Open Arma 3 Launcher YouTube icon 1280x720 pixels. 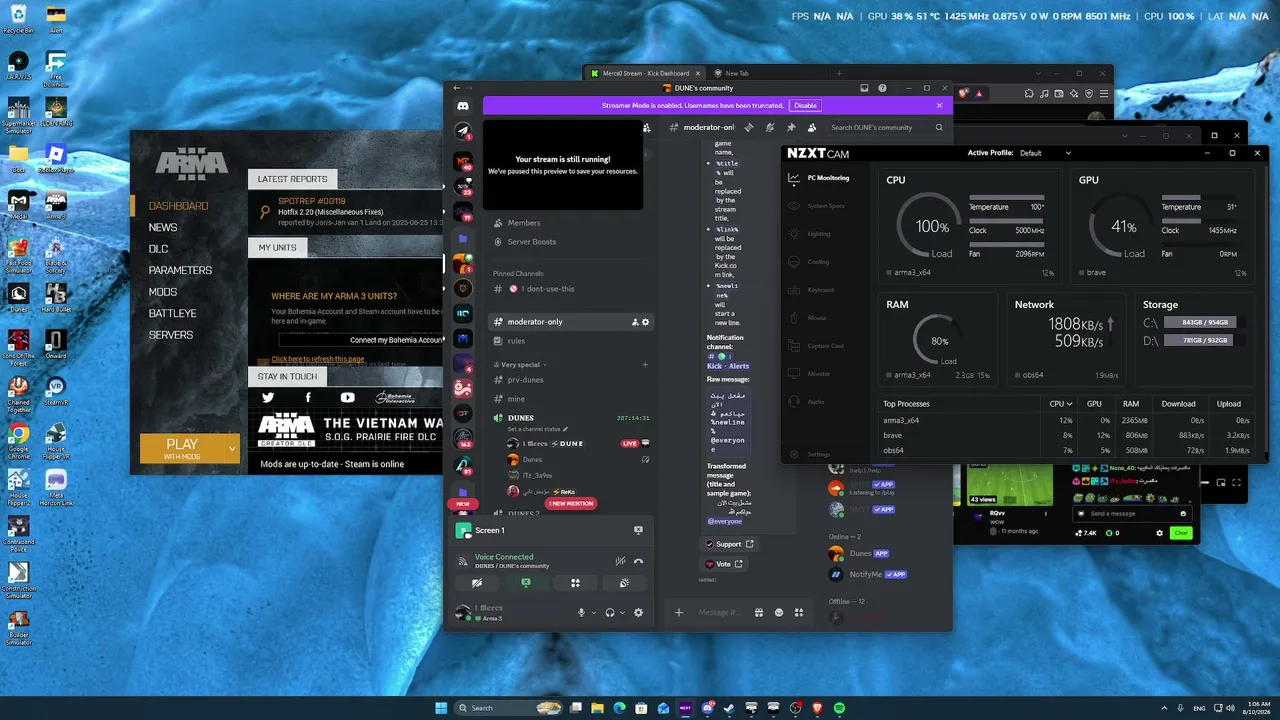[x=347, y=397]
